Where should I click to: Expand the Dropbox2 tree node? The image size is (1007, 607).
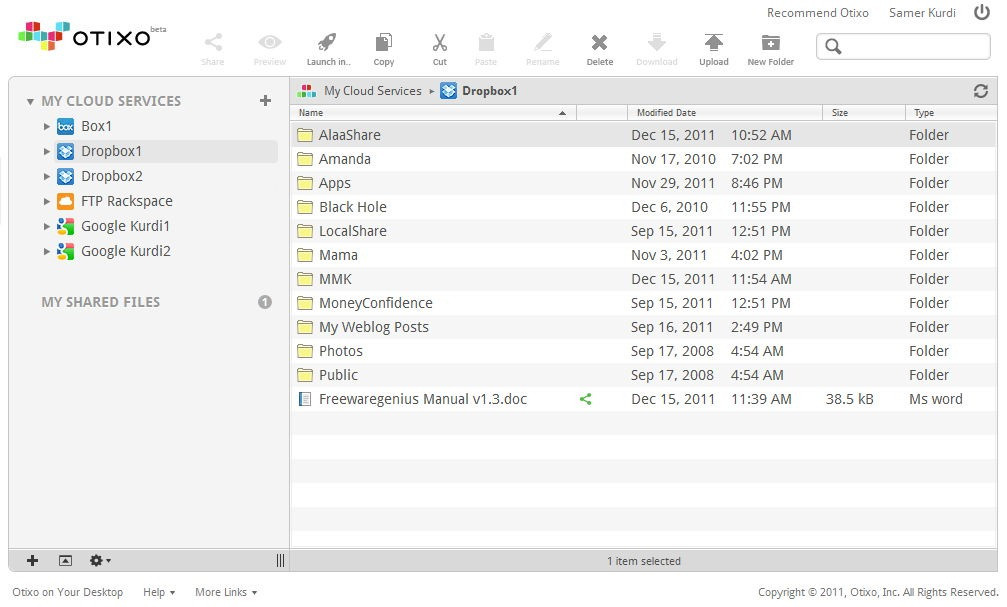click(x=46, y=177)
